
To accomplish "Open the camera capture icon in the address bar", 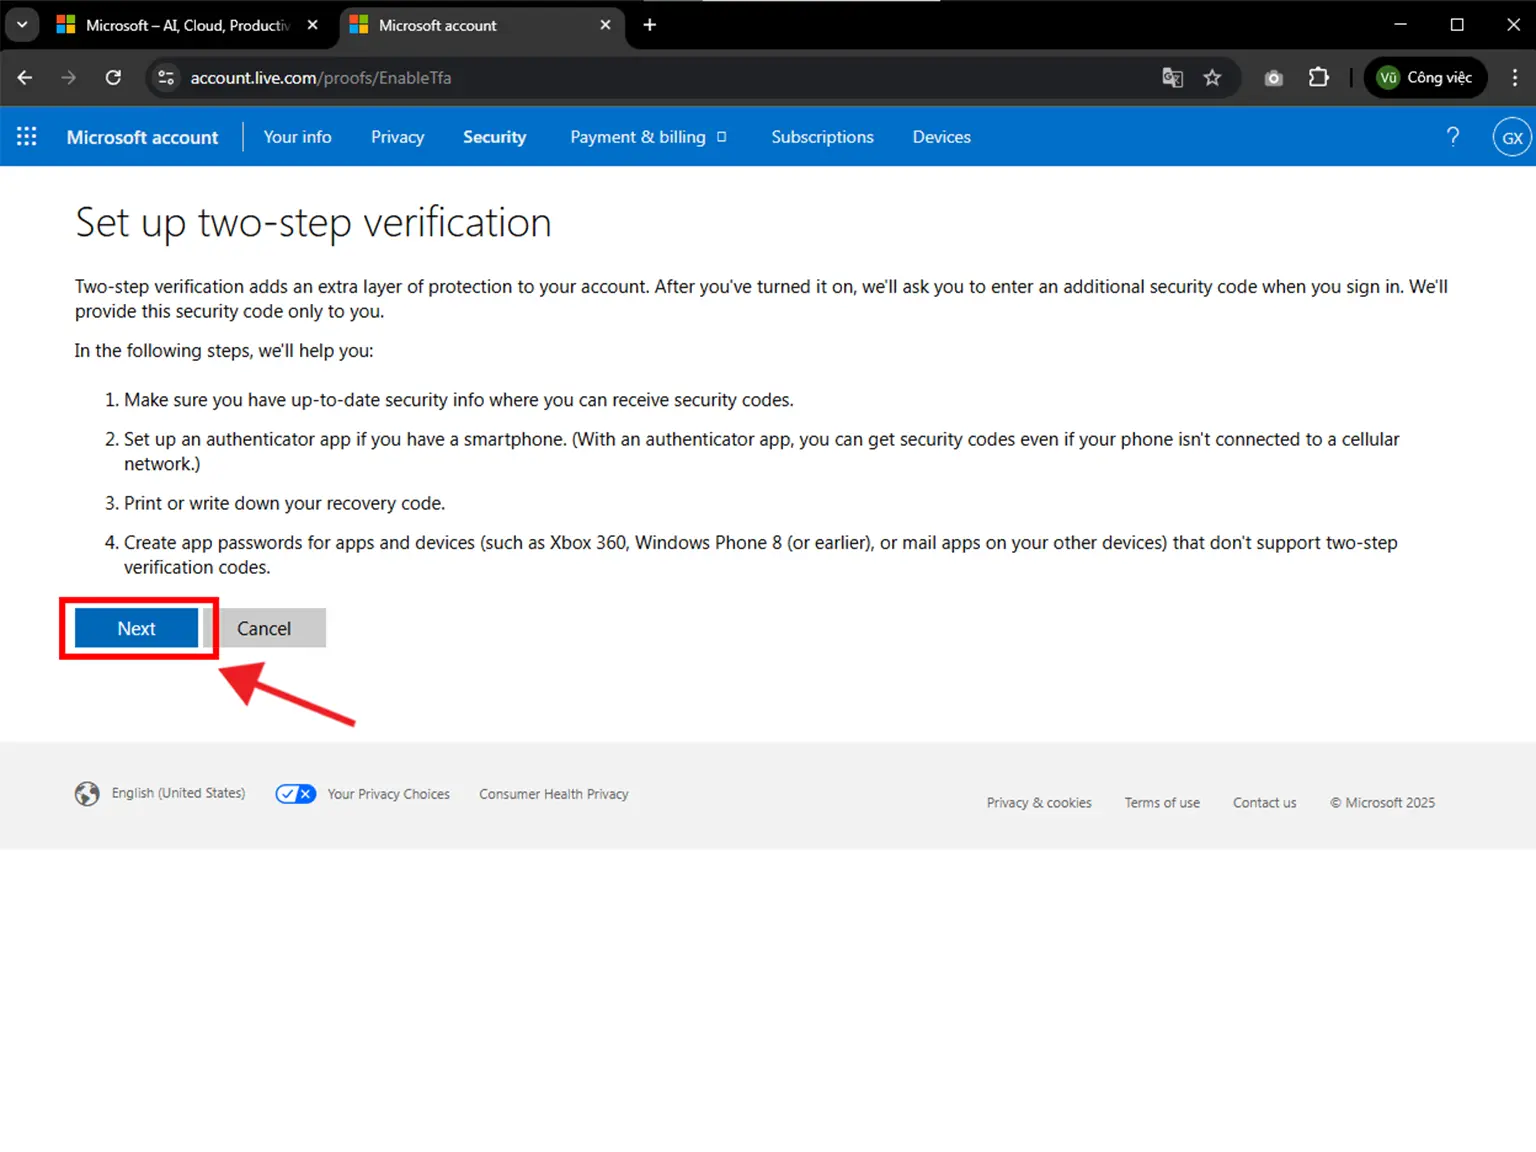I will [x=1273, y=77].
